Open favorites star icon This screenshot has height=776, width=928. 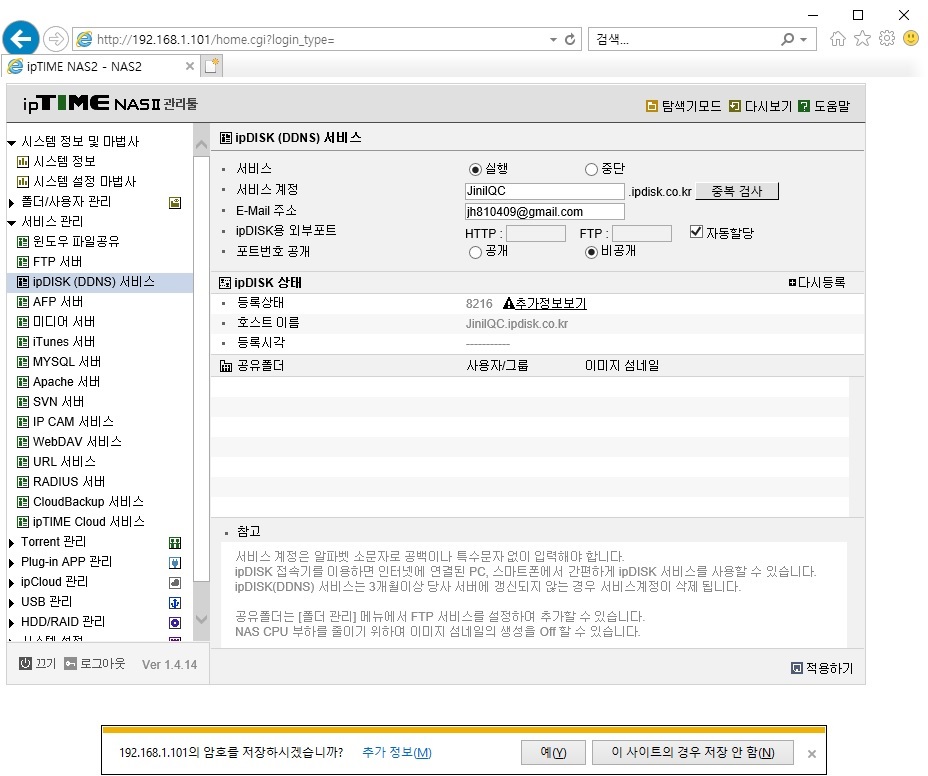click(862, 38)
